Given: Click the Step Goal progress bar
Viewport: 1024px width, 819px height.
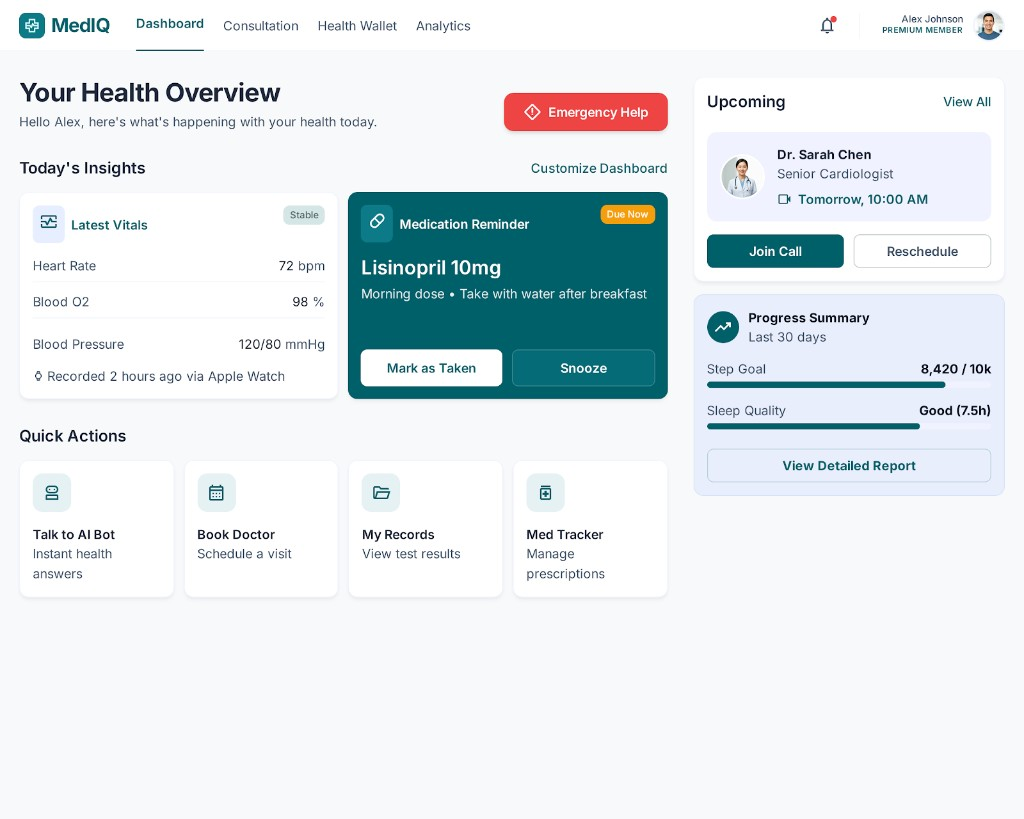Looking at the screenshot, I should point(849,385).
